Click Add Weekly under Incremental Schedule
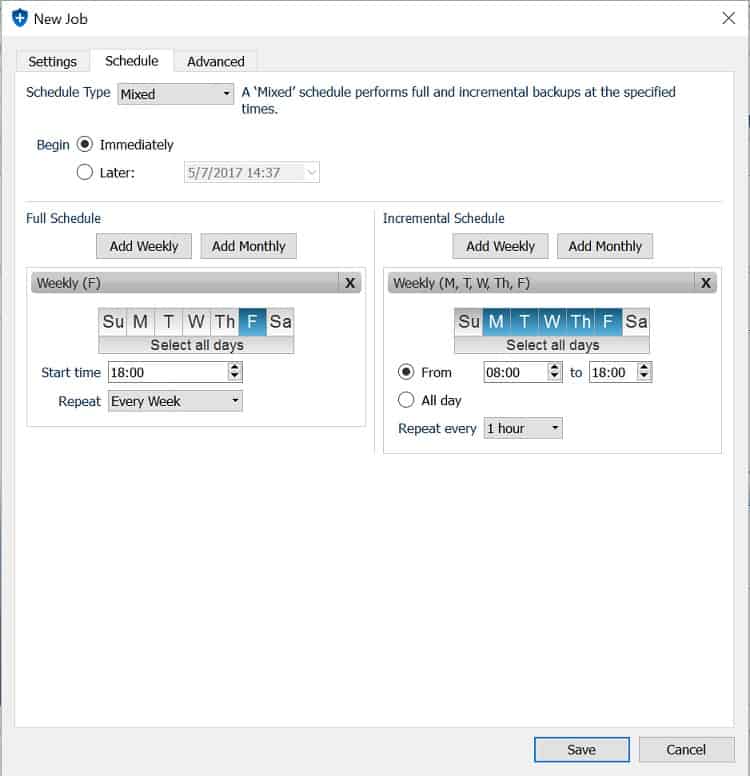 tap(500, 246)
